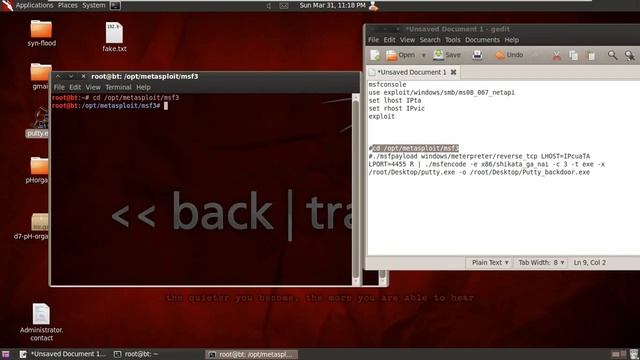Select the d7-pH-orga archive on desktop
640x360 pixels.
tap(31, 227)
